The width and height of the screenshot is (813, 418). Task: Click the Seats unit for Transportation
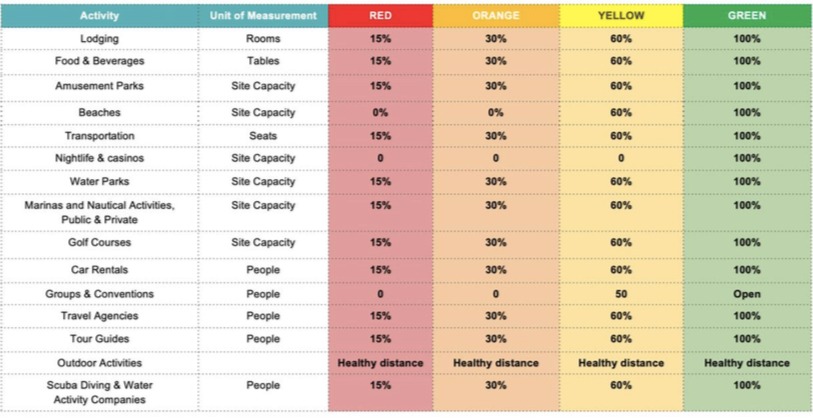click(x=263, y=136)
